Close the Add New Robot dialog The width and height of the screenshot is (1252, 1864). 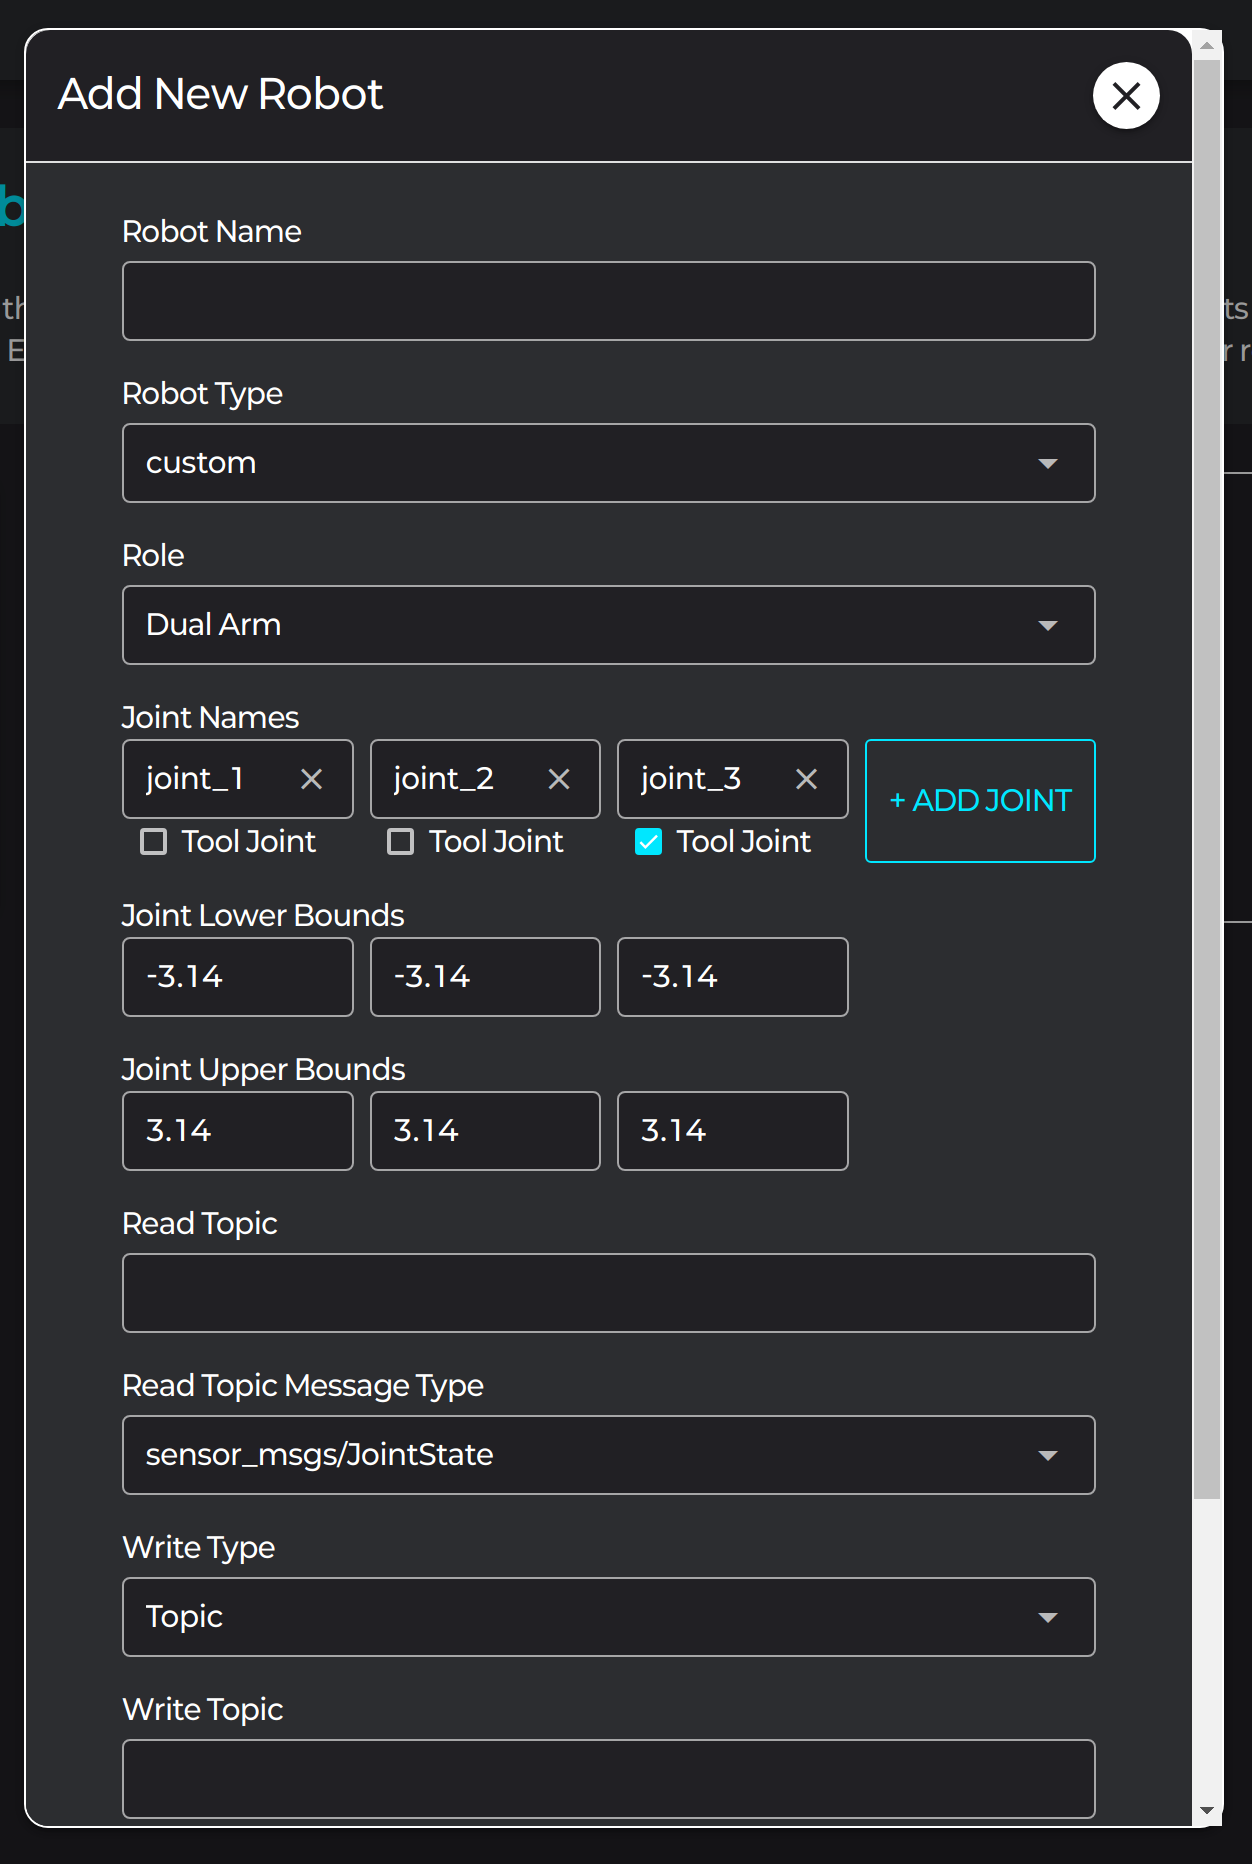(1126, 96)
